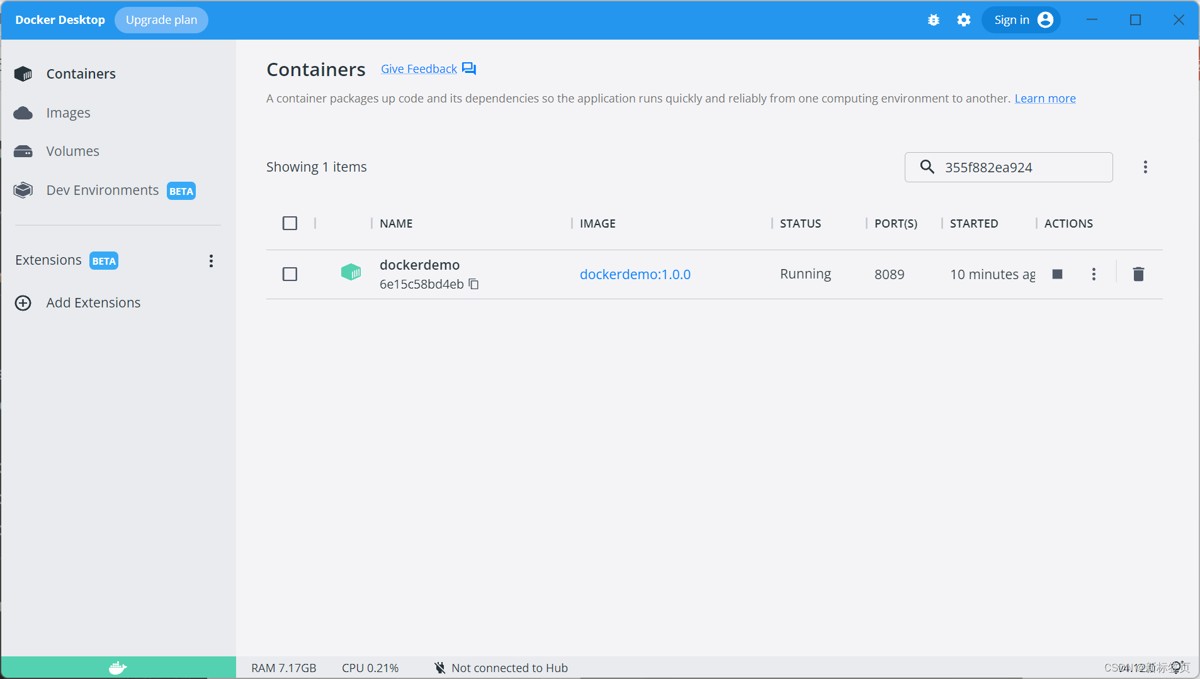Click the Extensions section label
The width and height of the screenshot is (1200, 679).
coord(48,260)
